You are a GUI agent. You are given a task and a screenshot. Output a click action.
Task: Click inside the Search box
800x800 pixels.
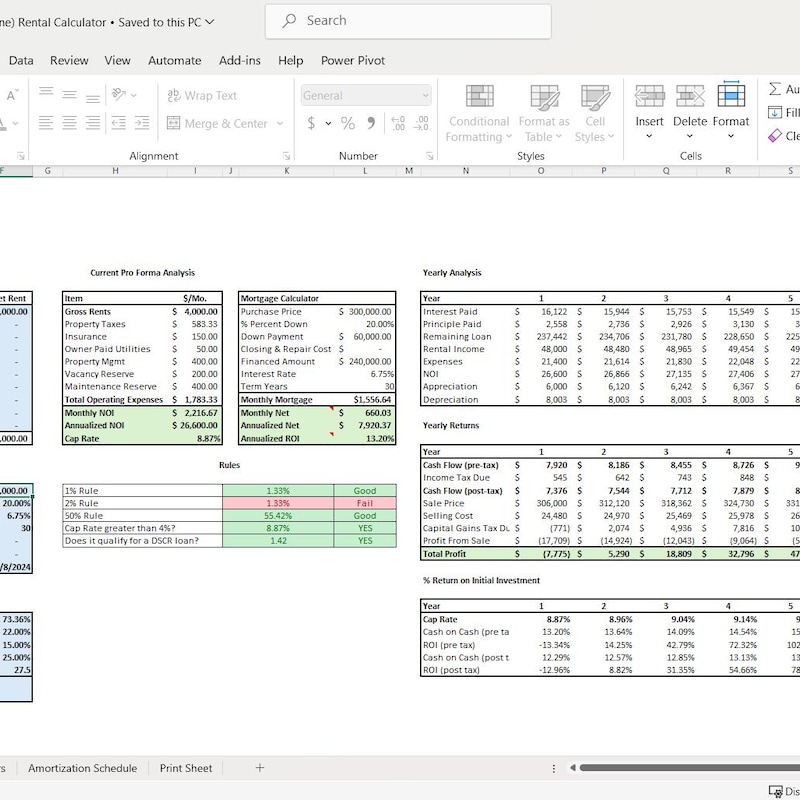tap(407, 20)
